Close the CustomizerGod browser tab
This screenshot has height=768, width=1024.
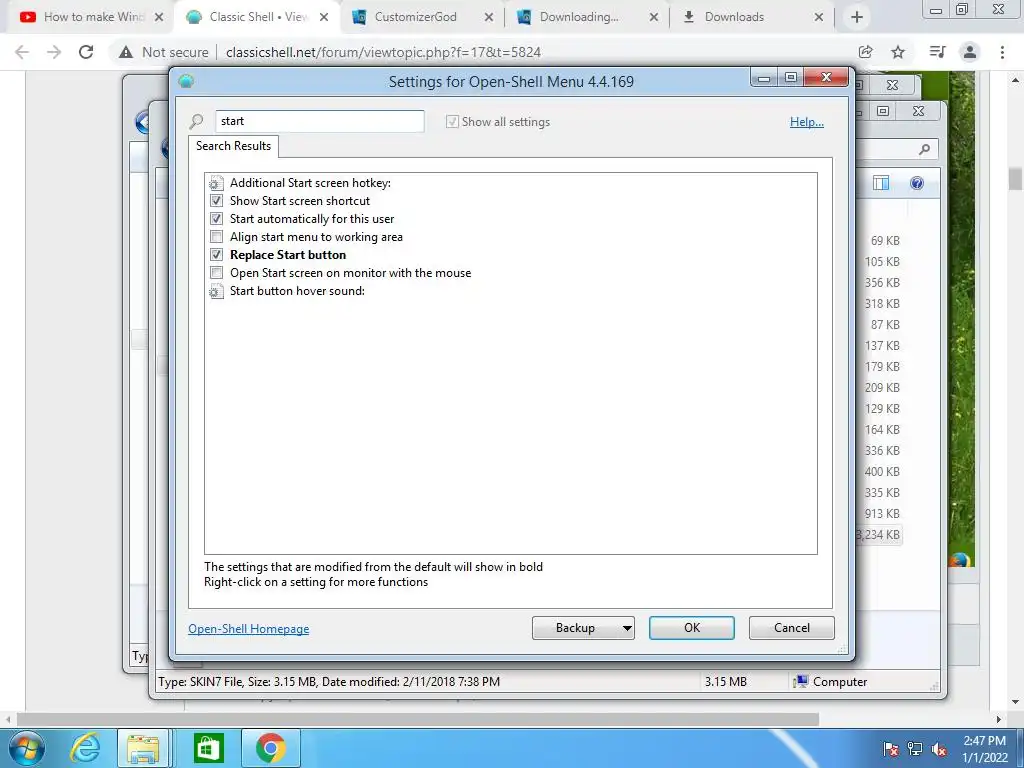click(488, 18)
